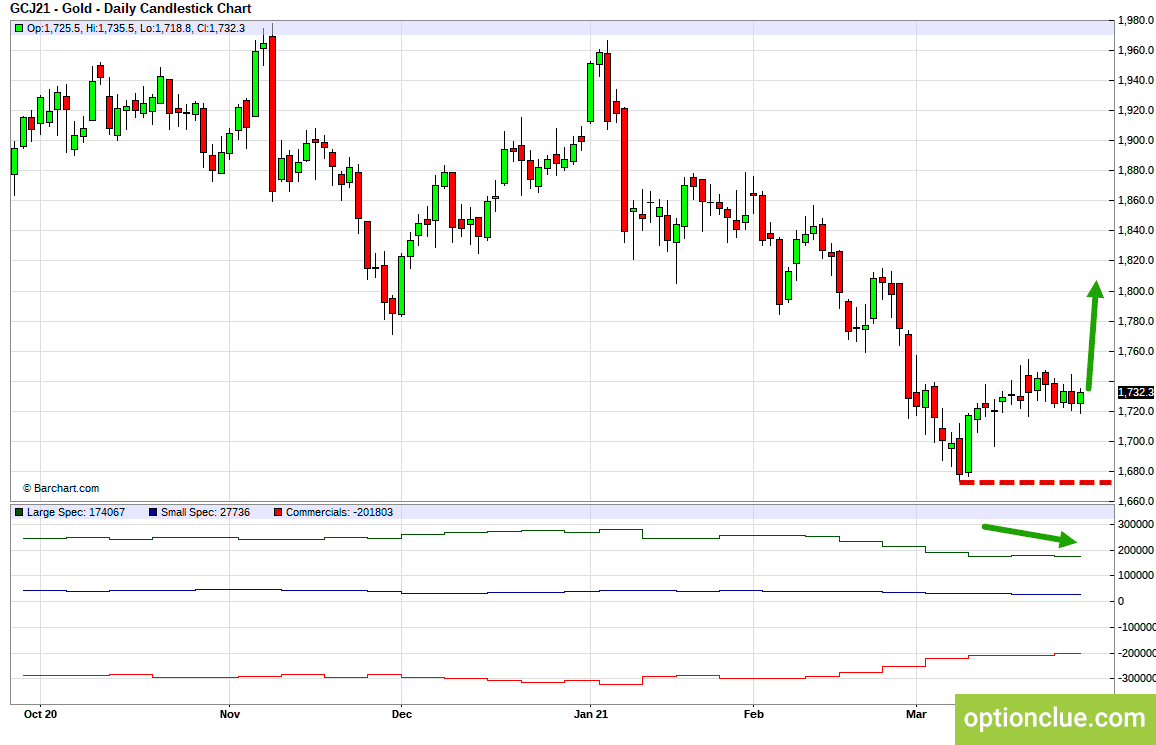Click the chart title 'GCJ21 - Gold - Daily Candlestick Chart'
1156x745 pixels.
coord(130,9)
